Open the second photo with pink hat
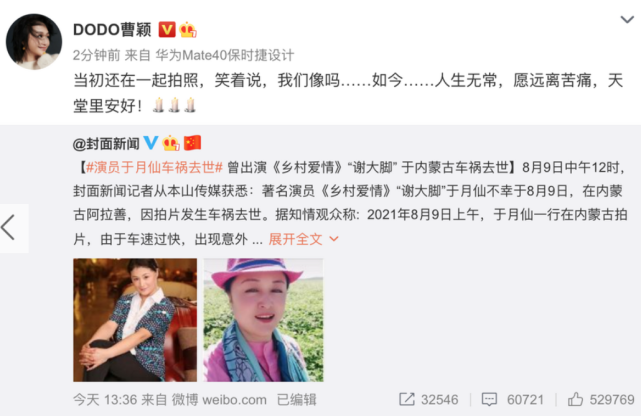 263,320
